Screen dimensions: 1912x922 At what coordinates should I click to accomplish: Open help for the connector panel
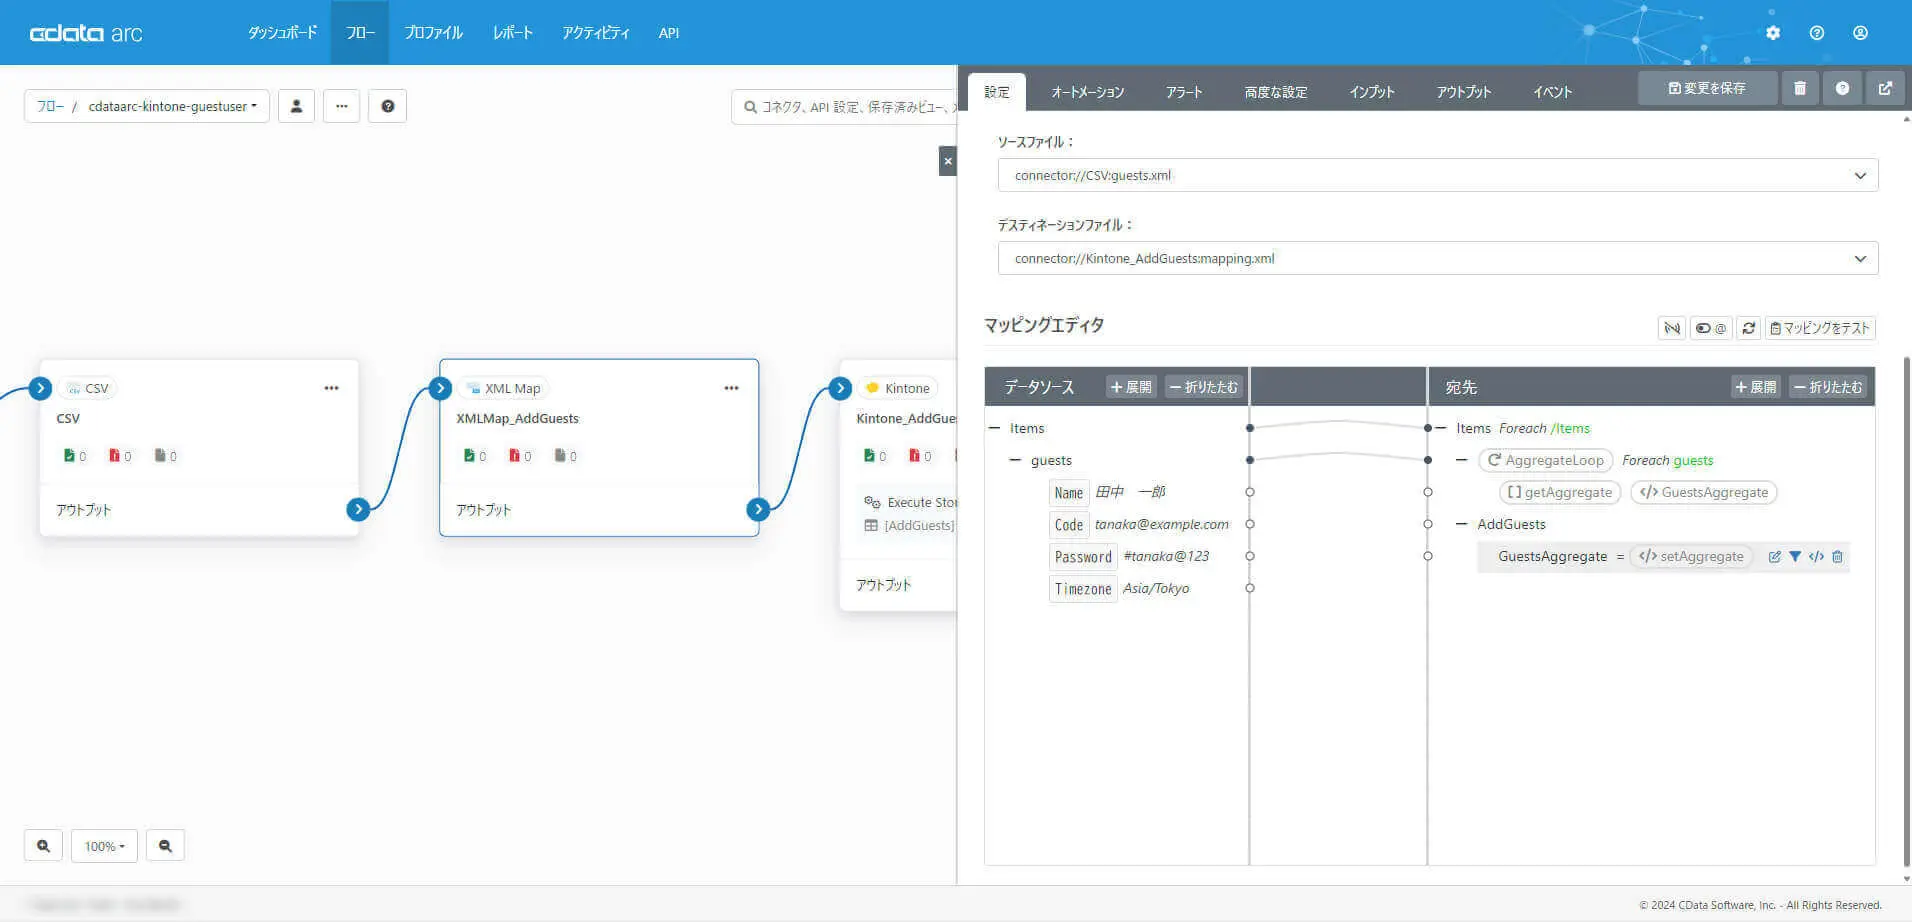coord(1842,88)
